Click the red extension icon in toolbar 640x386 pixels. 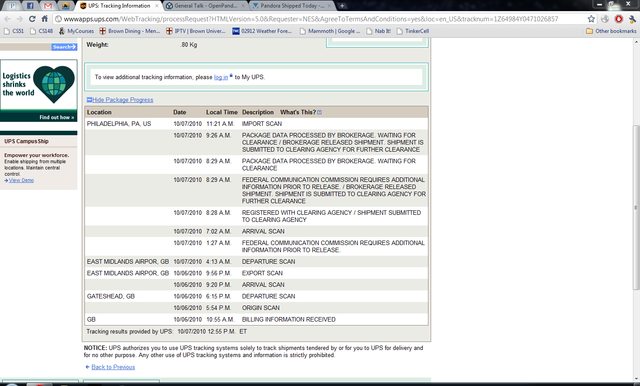point(619,19)
